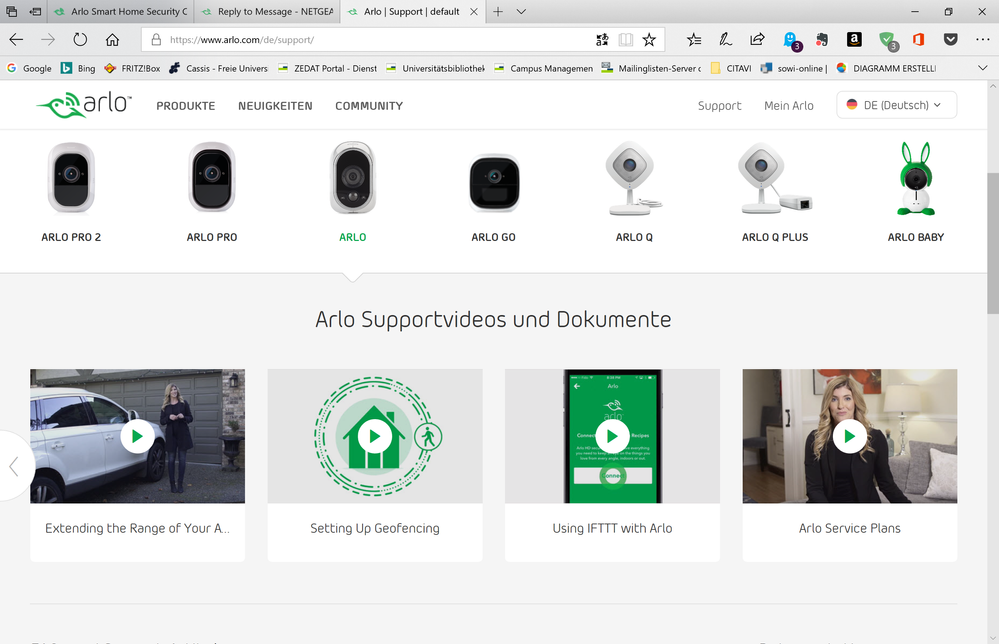Open the NEUIGKEITEN menu
Screen dimensions: 999x644
[275, 106]
